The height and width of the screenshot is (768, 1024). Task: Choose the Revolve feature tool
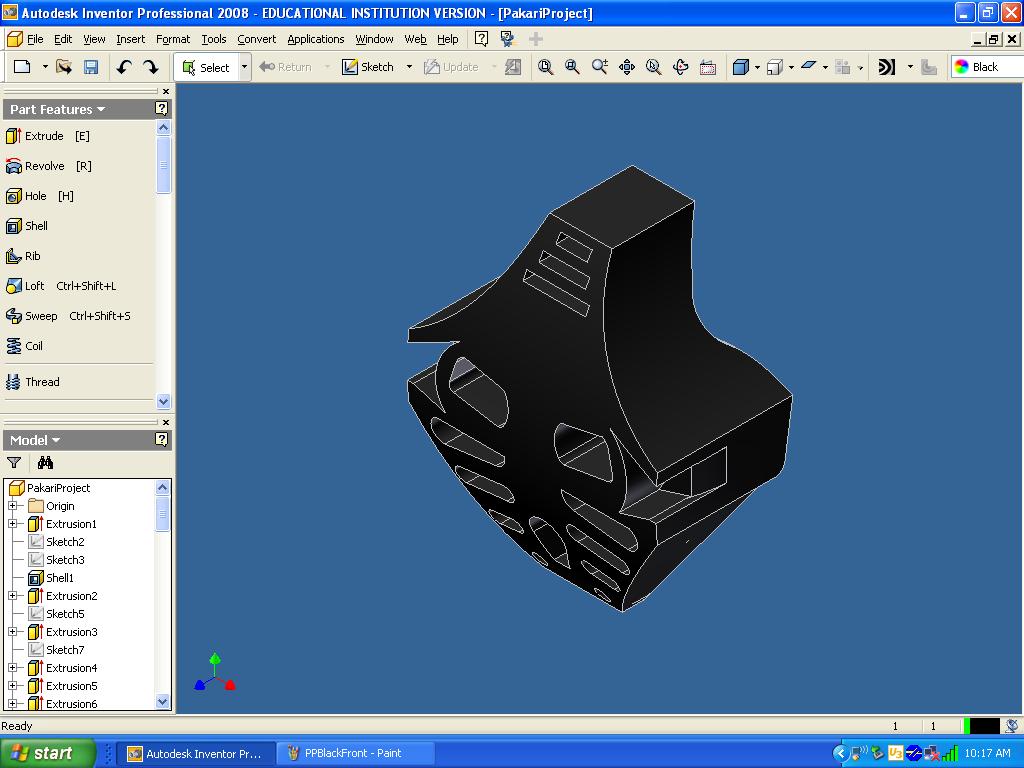tap(44, 166)
